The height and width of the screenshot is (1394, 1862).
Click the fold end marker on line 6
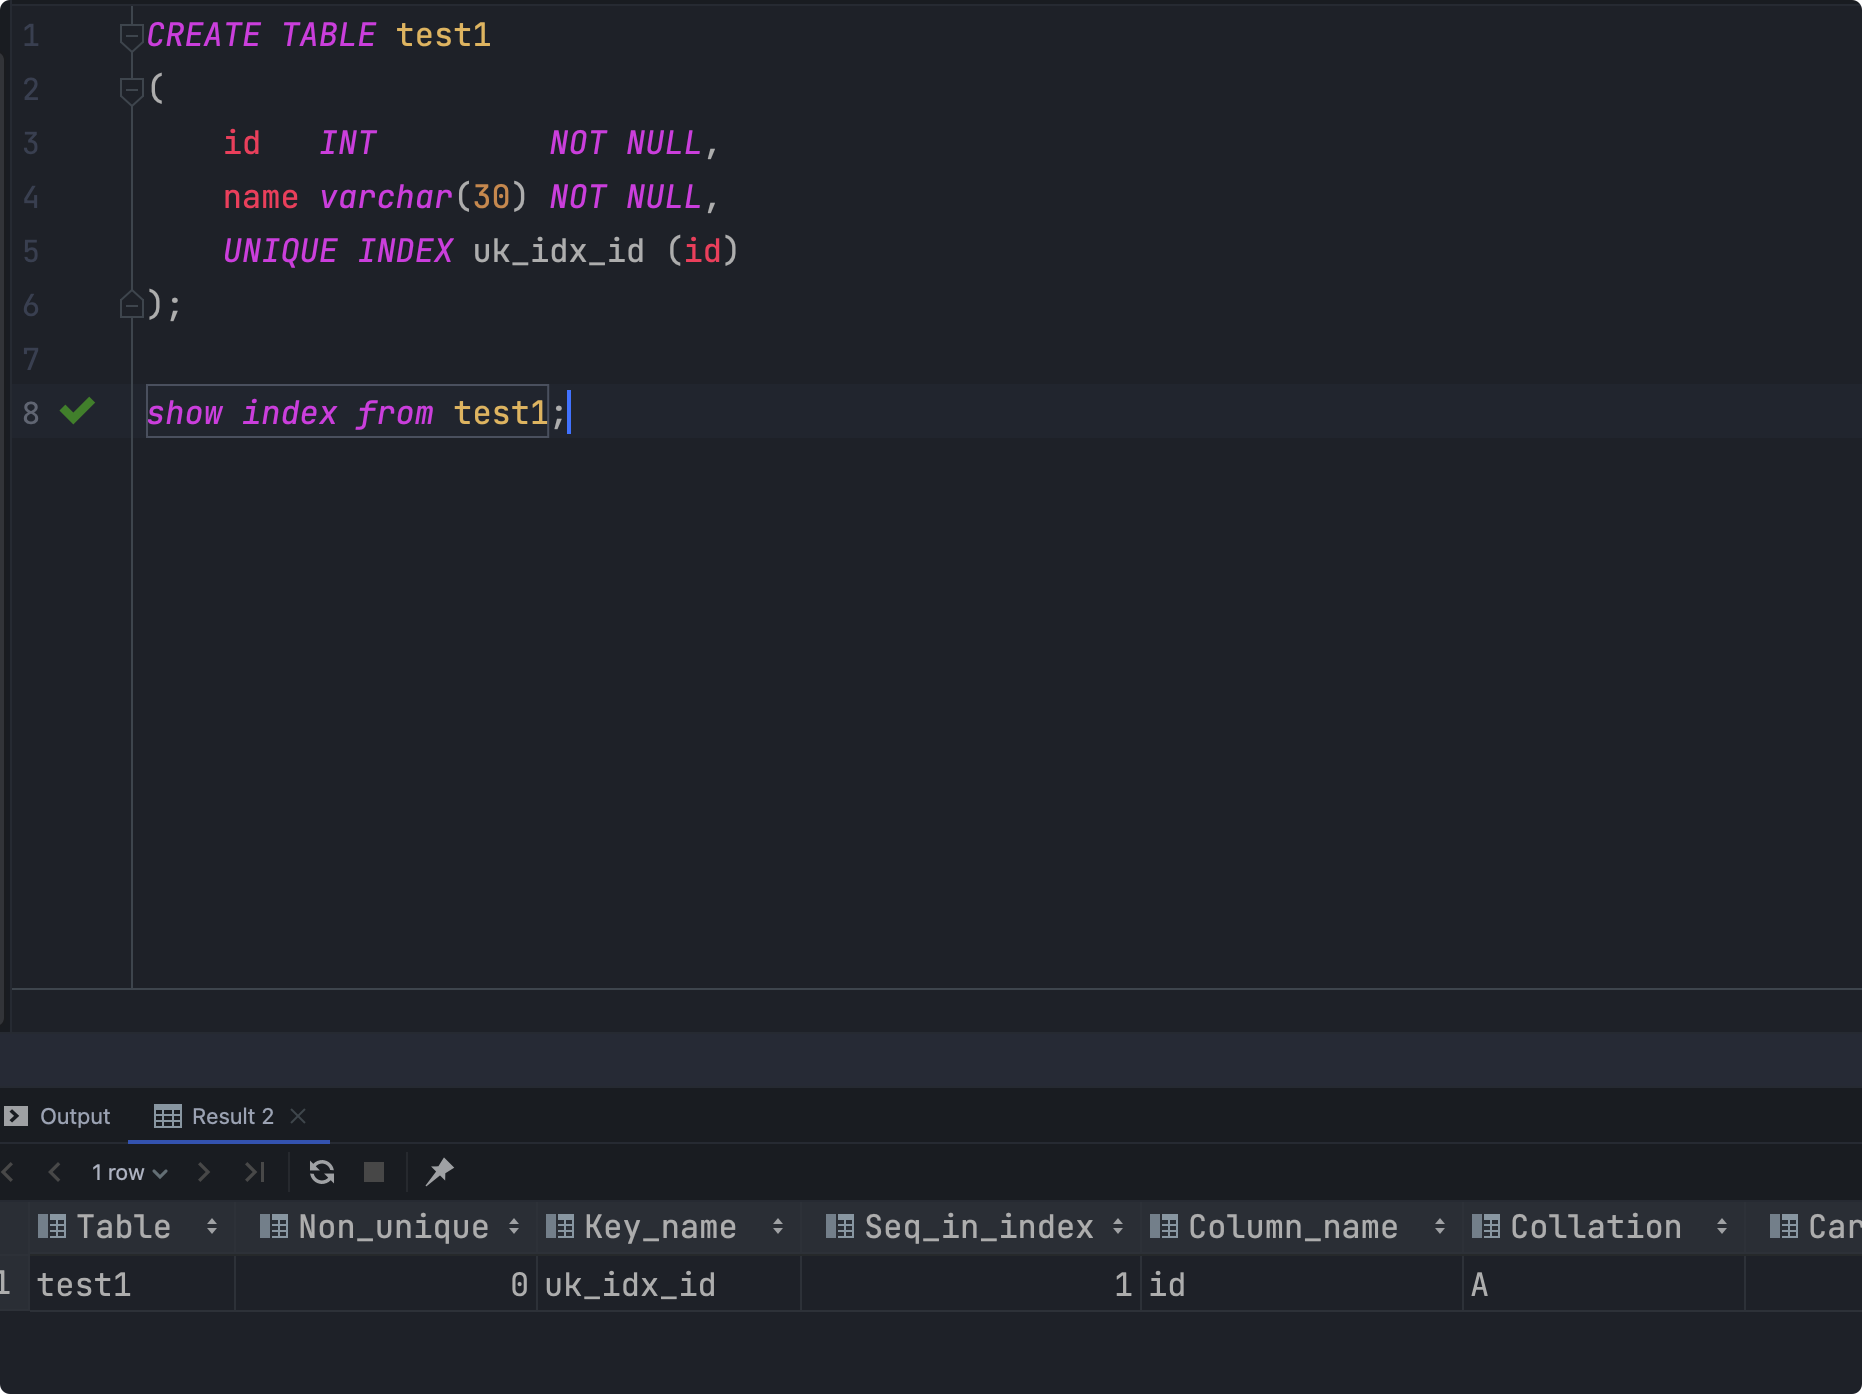(131, 304)
